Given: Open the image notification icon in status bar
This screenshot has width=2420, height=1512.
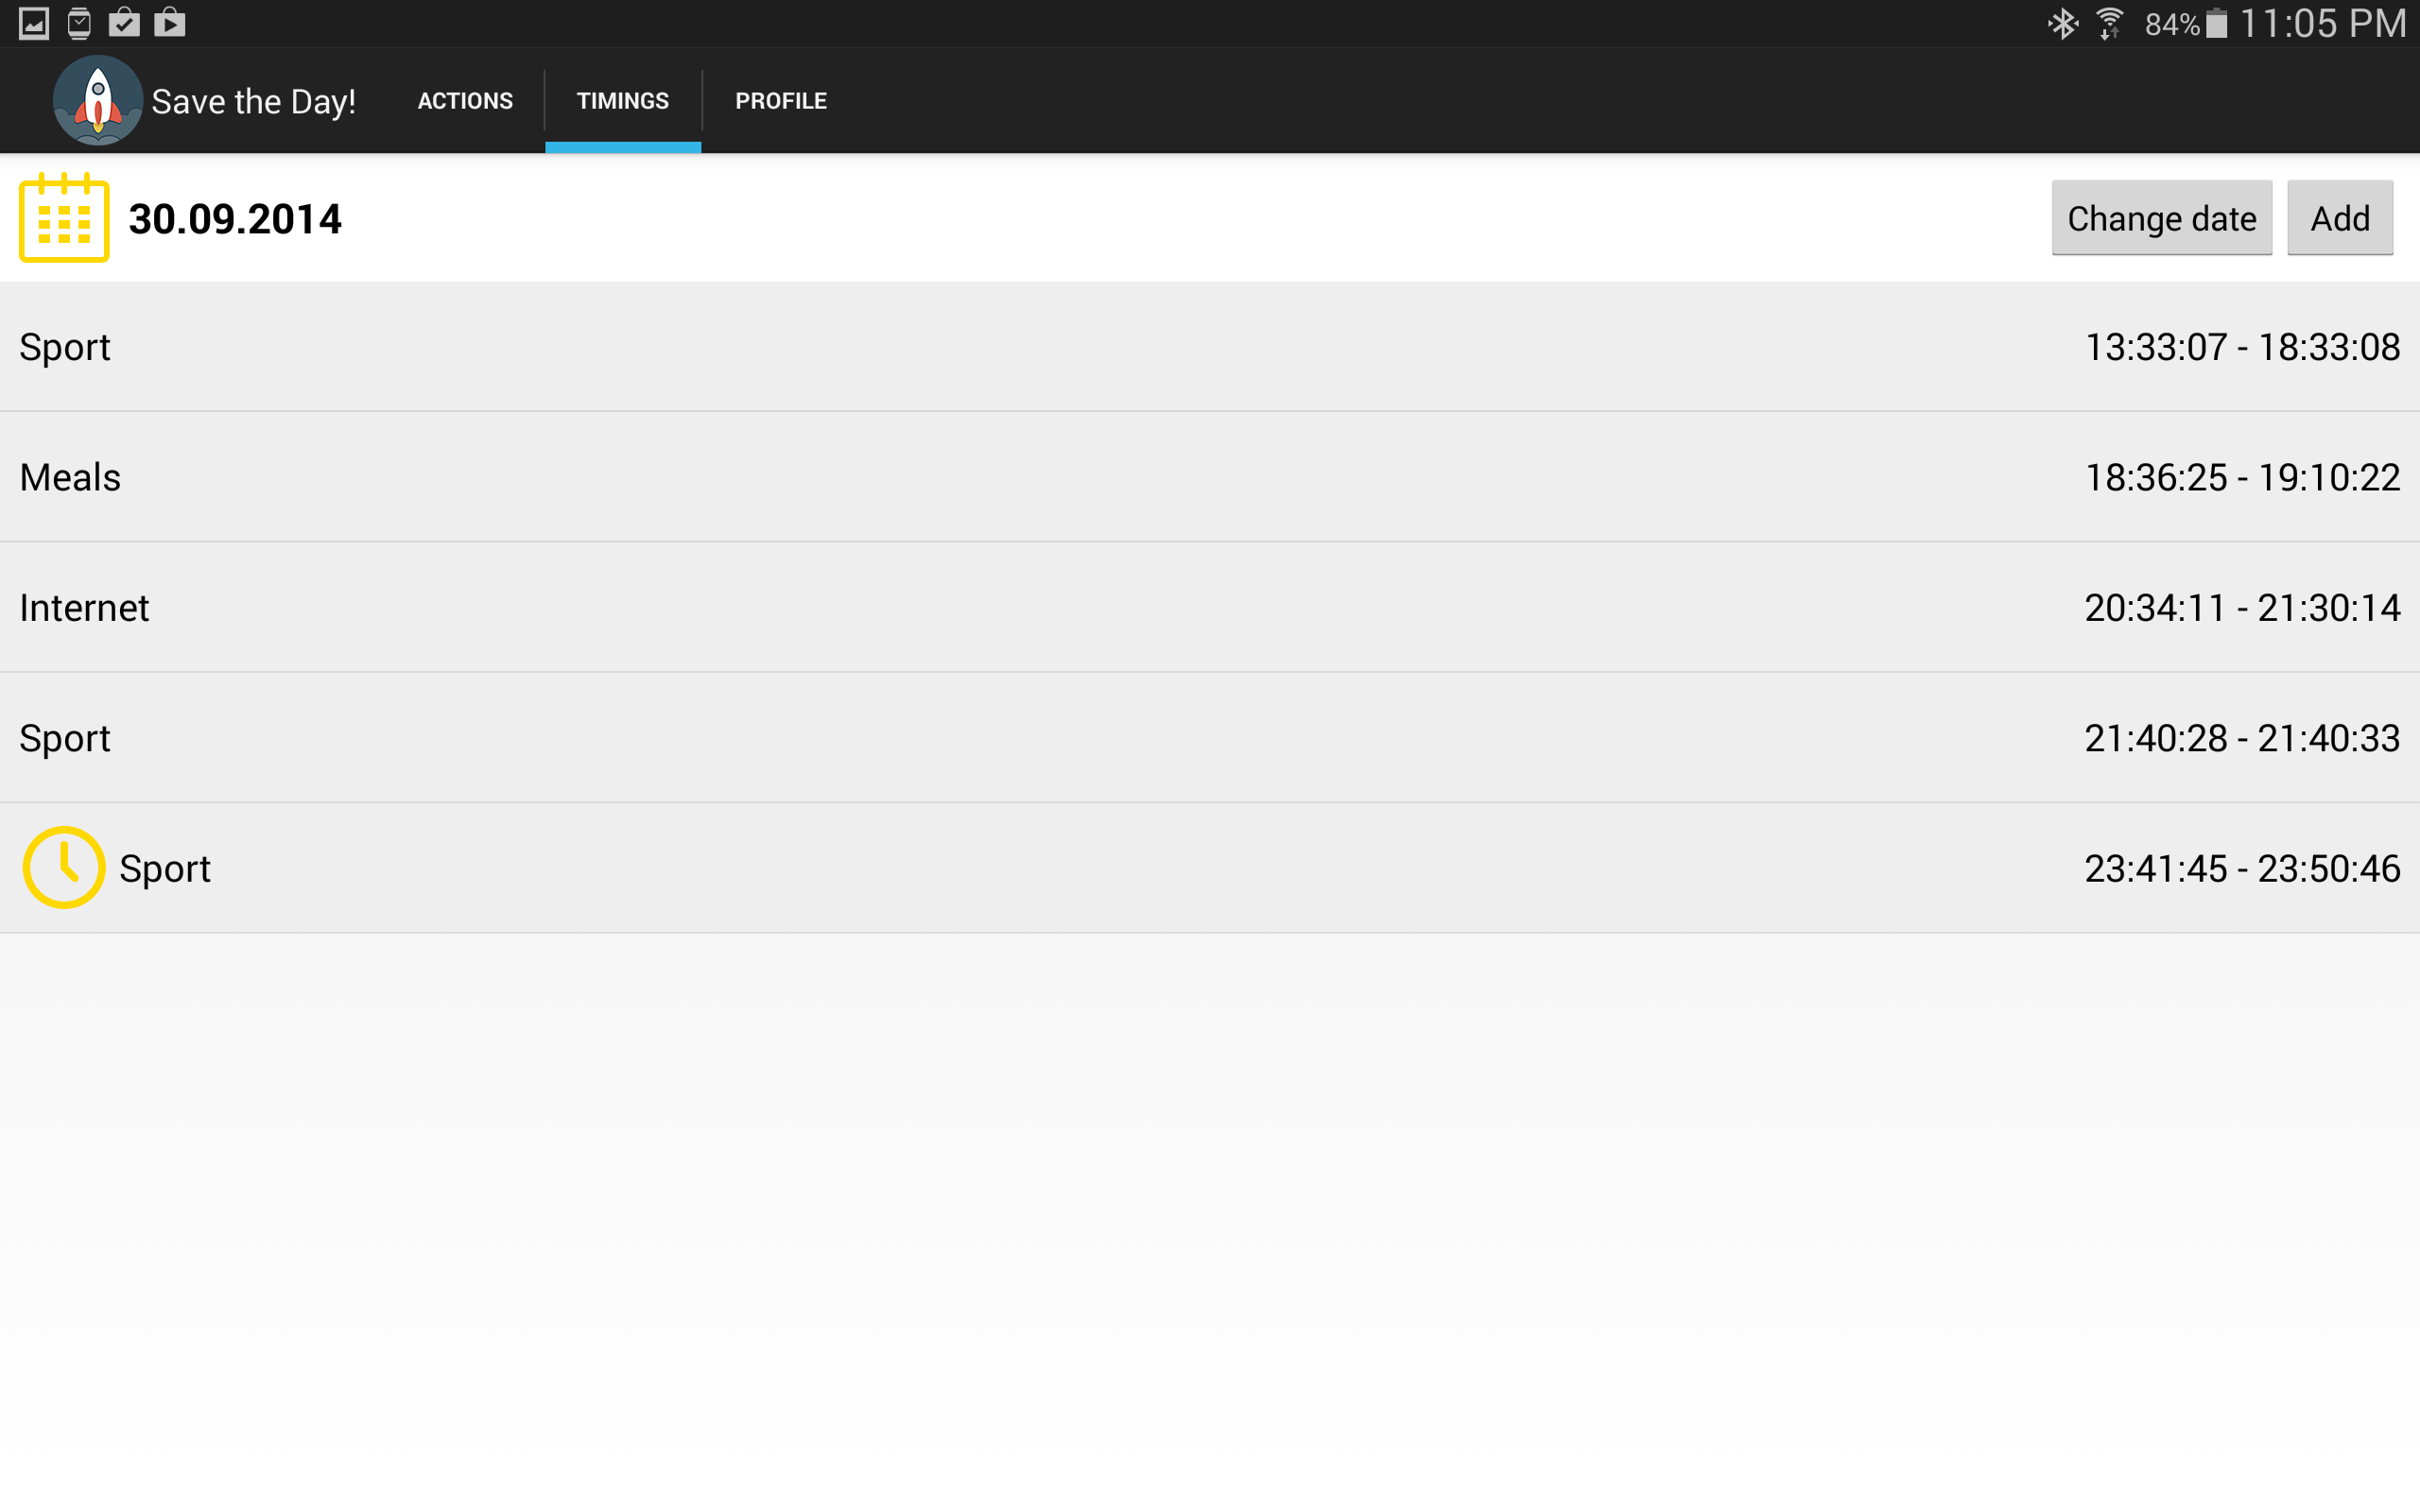Looking at the screenshot, I should point(34,23).
